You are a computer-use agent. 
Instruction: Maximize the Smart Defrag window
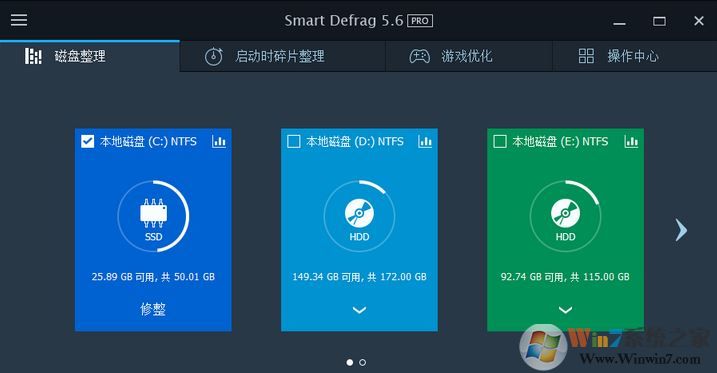[x=659, y=21]
